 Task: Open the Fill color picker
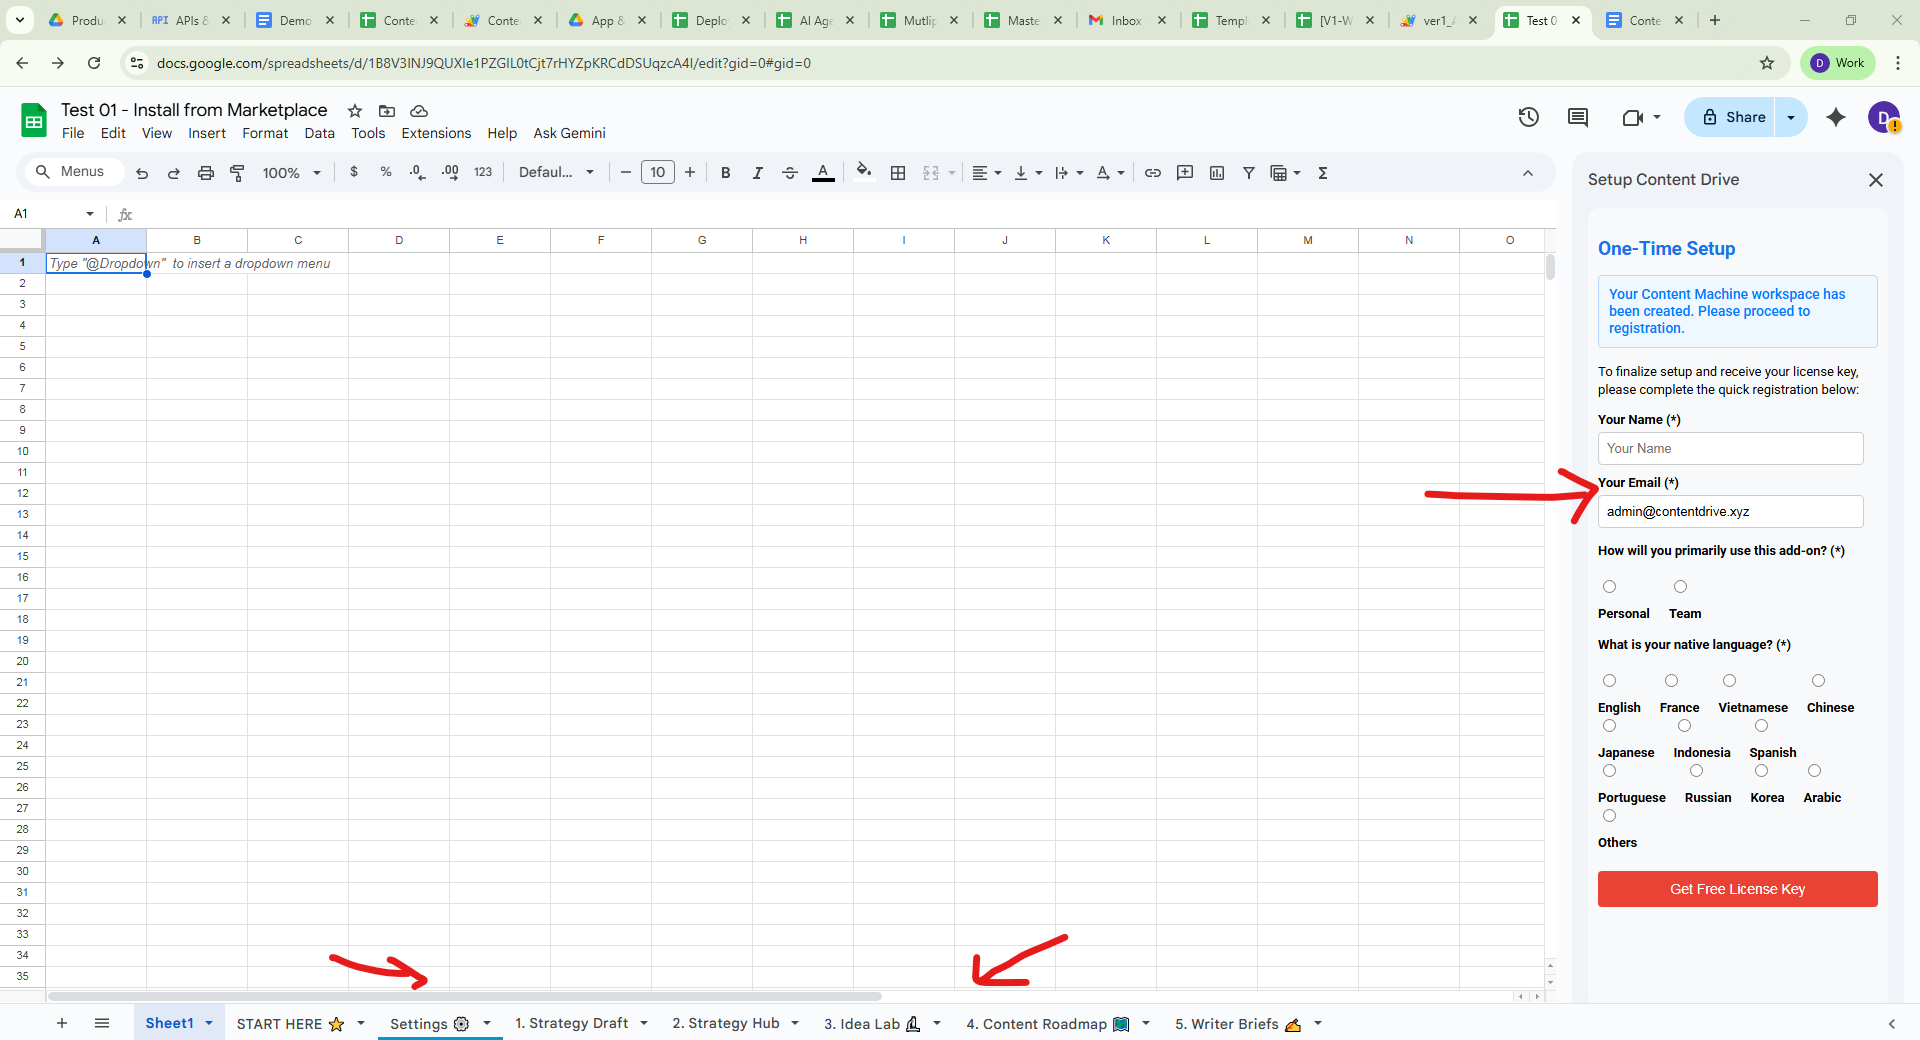(x=864, y=172)
